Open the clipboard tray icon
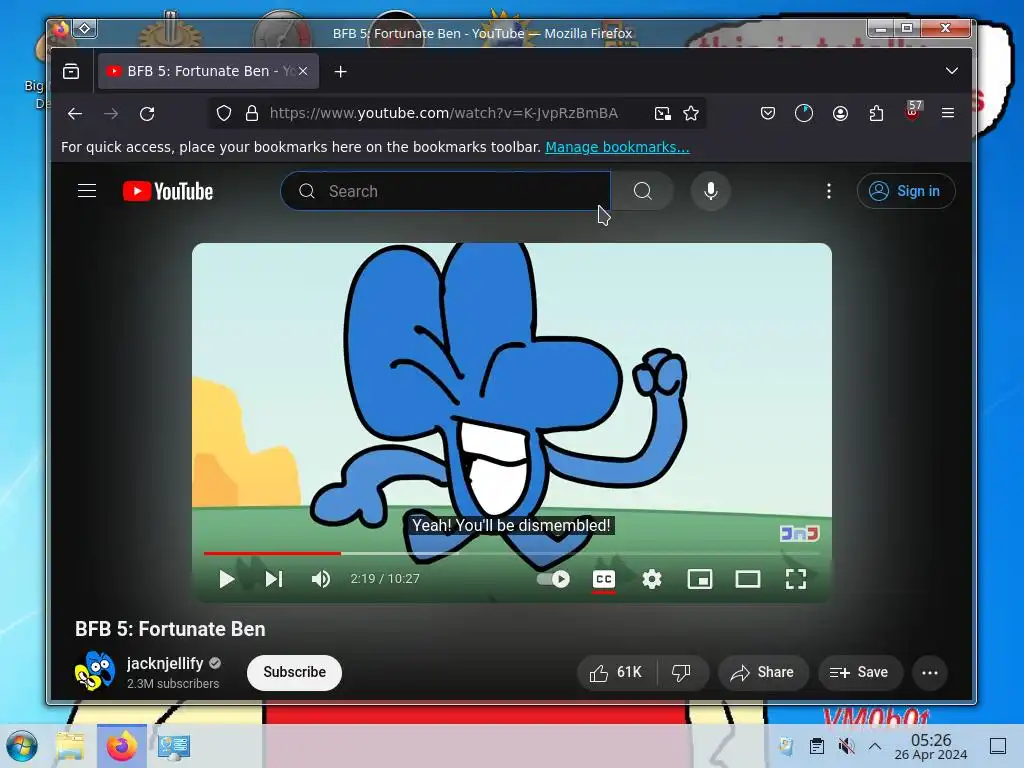The width and height of the screenshot is (1024, 768). pyautogui.click(x=816, y=746)
